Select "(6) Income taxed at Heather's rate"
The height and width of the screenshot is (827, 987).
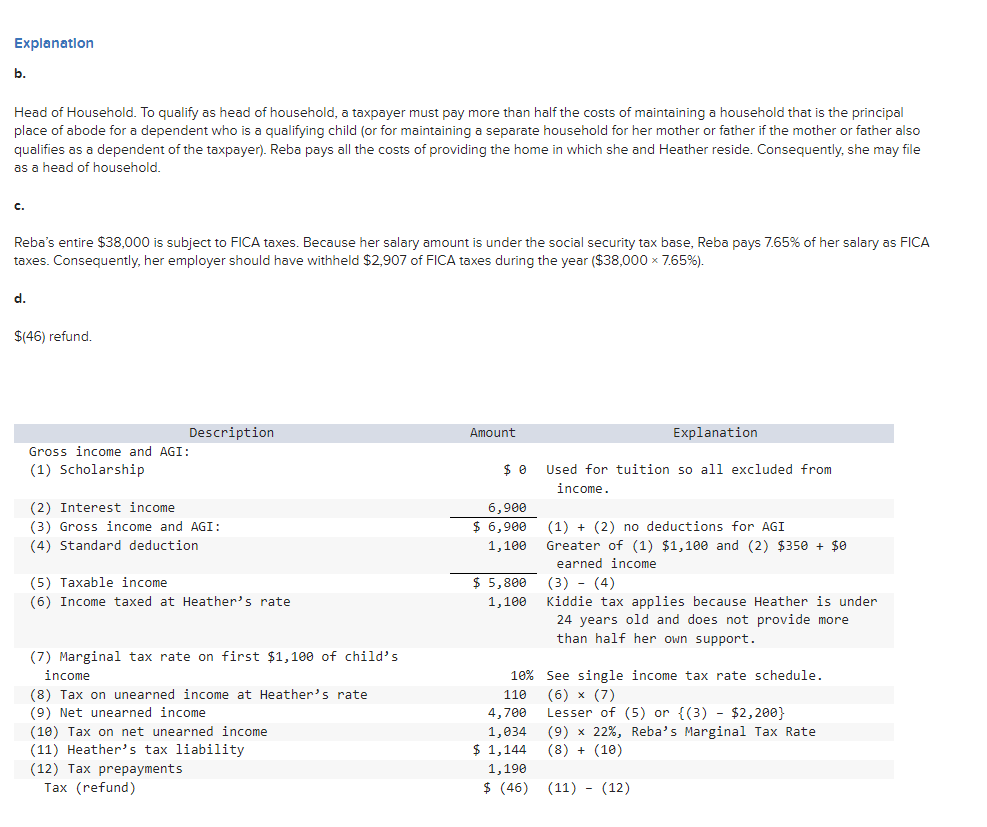coord(160,602)
